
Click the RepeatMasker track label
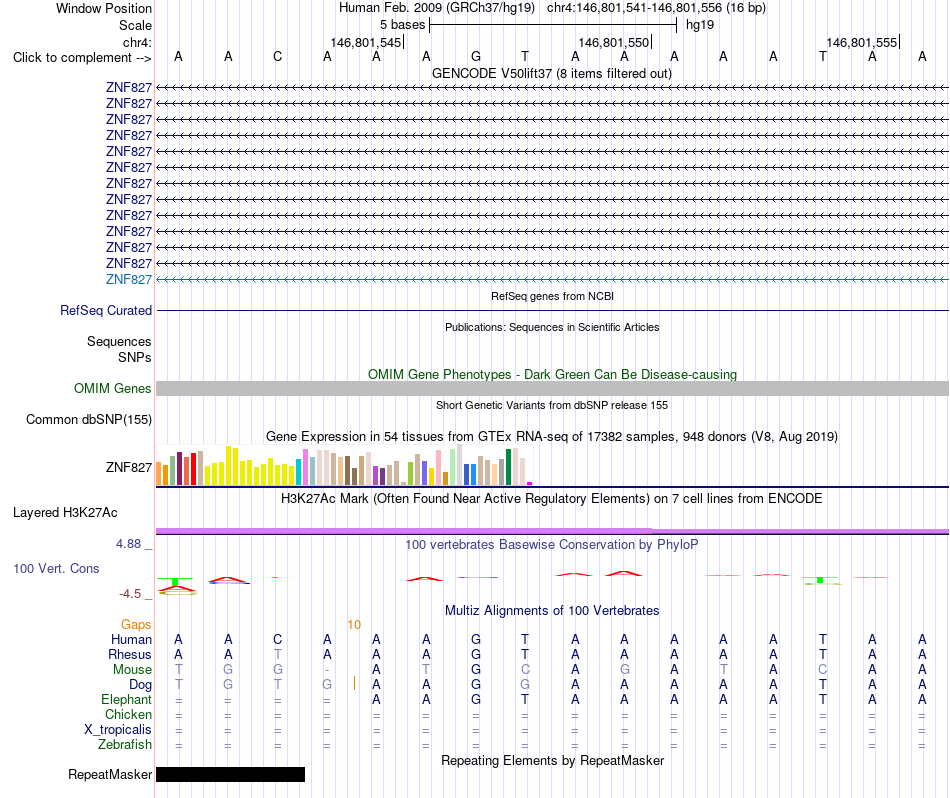110,774
